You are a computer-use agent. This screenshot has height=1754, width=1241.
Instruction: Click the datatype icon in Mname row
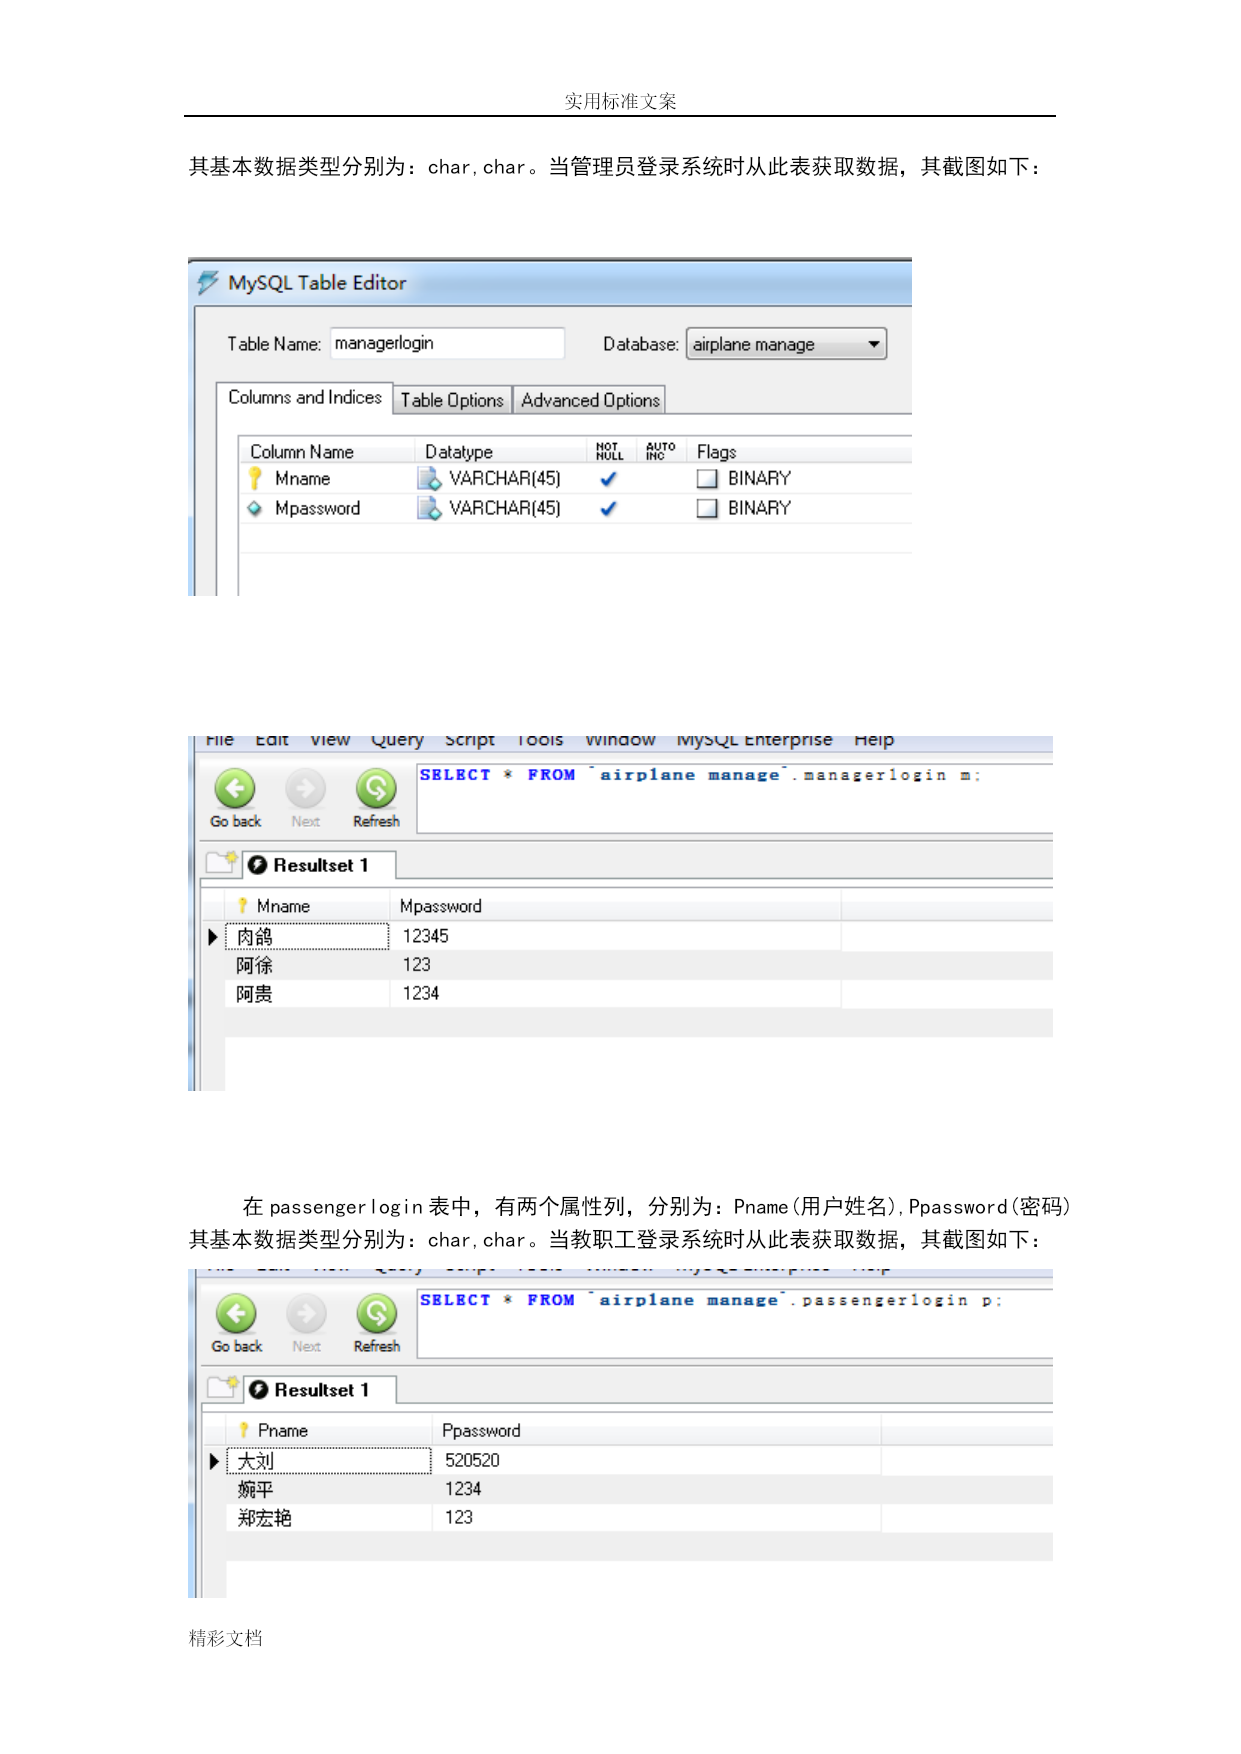pyautogui.click(x=430, y=479)
